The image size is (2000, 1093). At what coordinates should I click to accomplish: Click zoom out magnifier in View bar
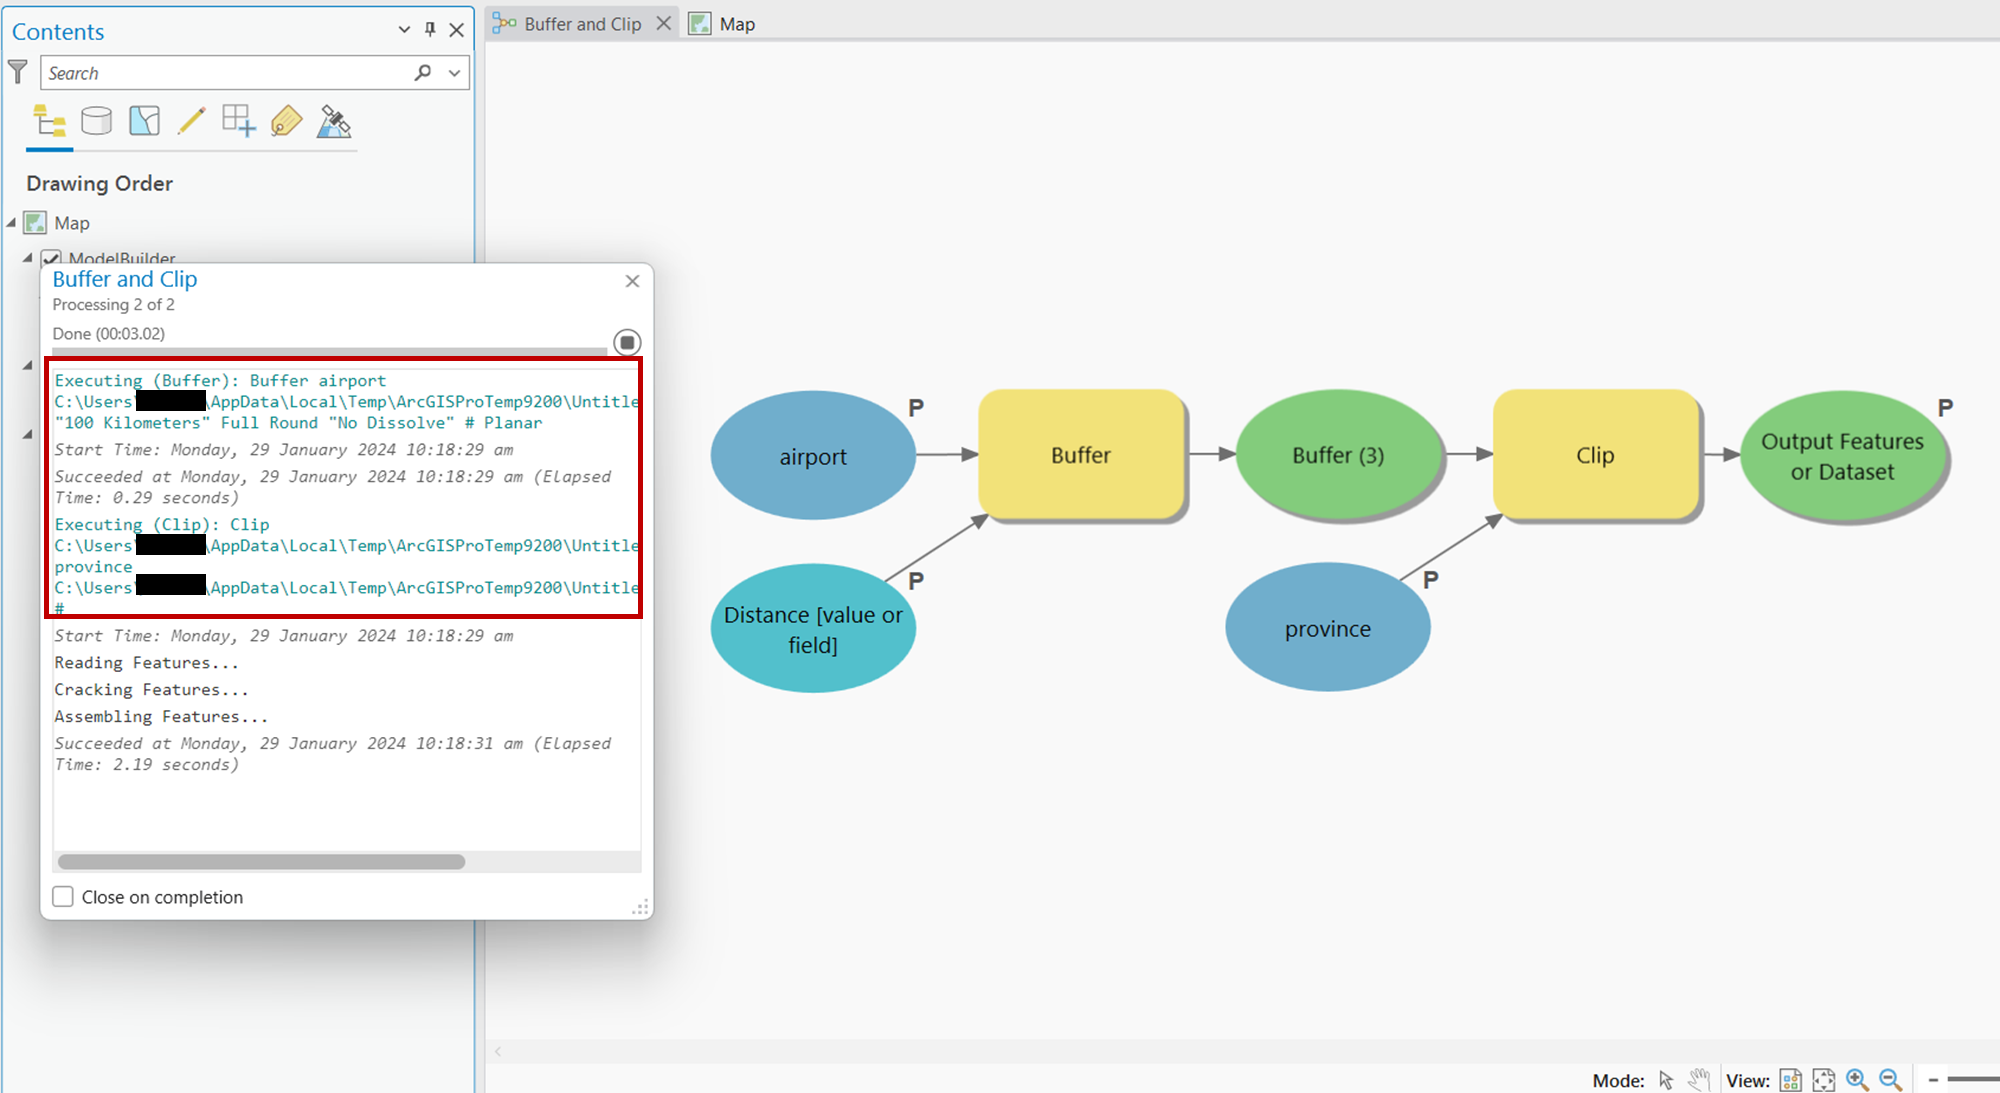[x=1890, y=1080]
